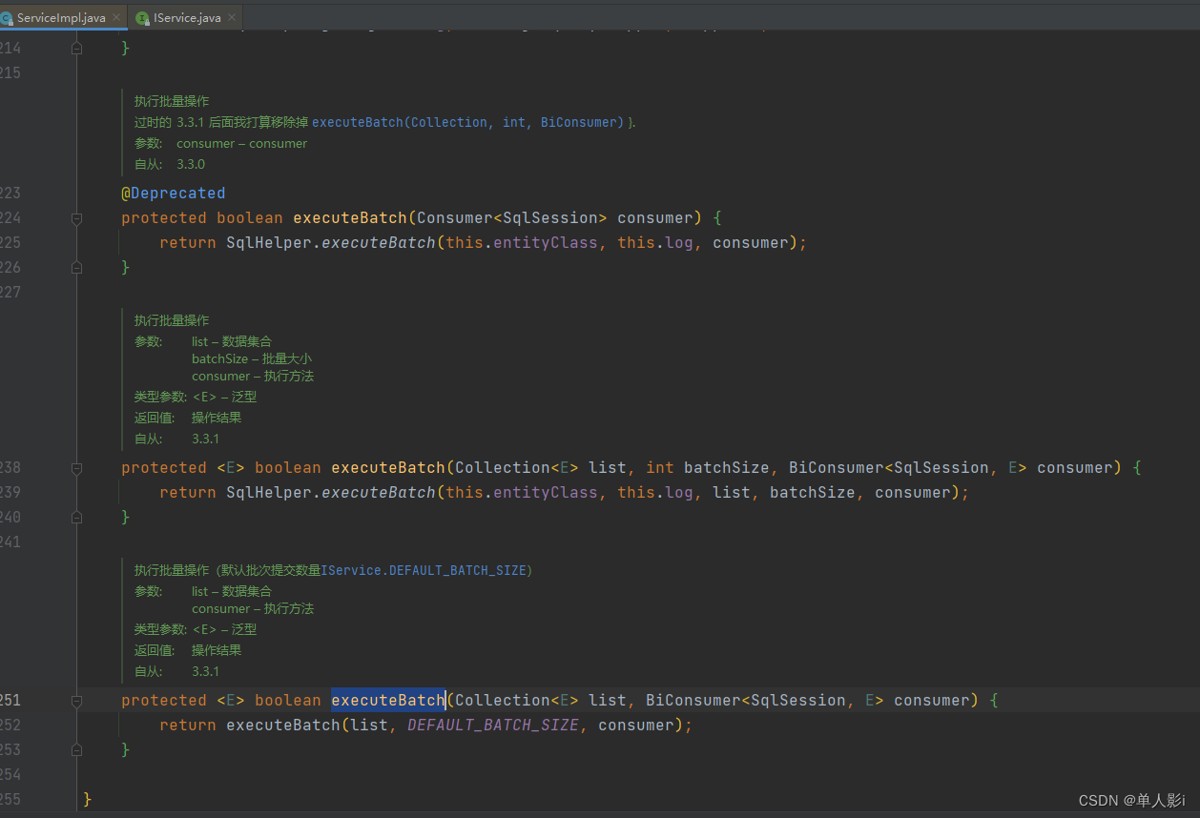Click the IService.java interface file icon

(x=142, y=18)
